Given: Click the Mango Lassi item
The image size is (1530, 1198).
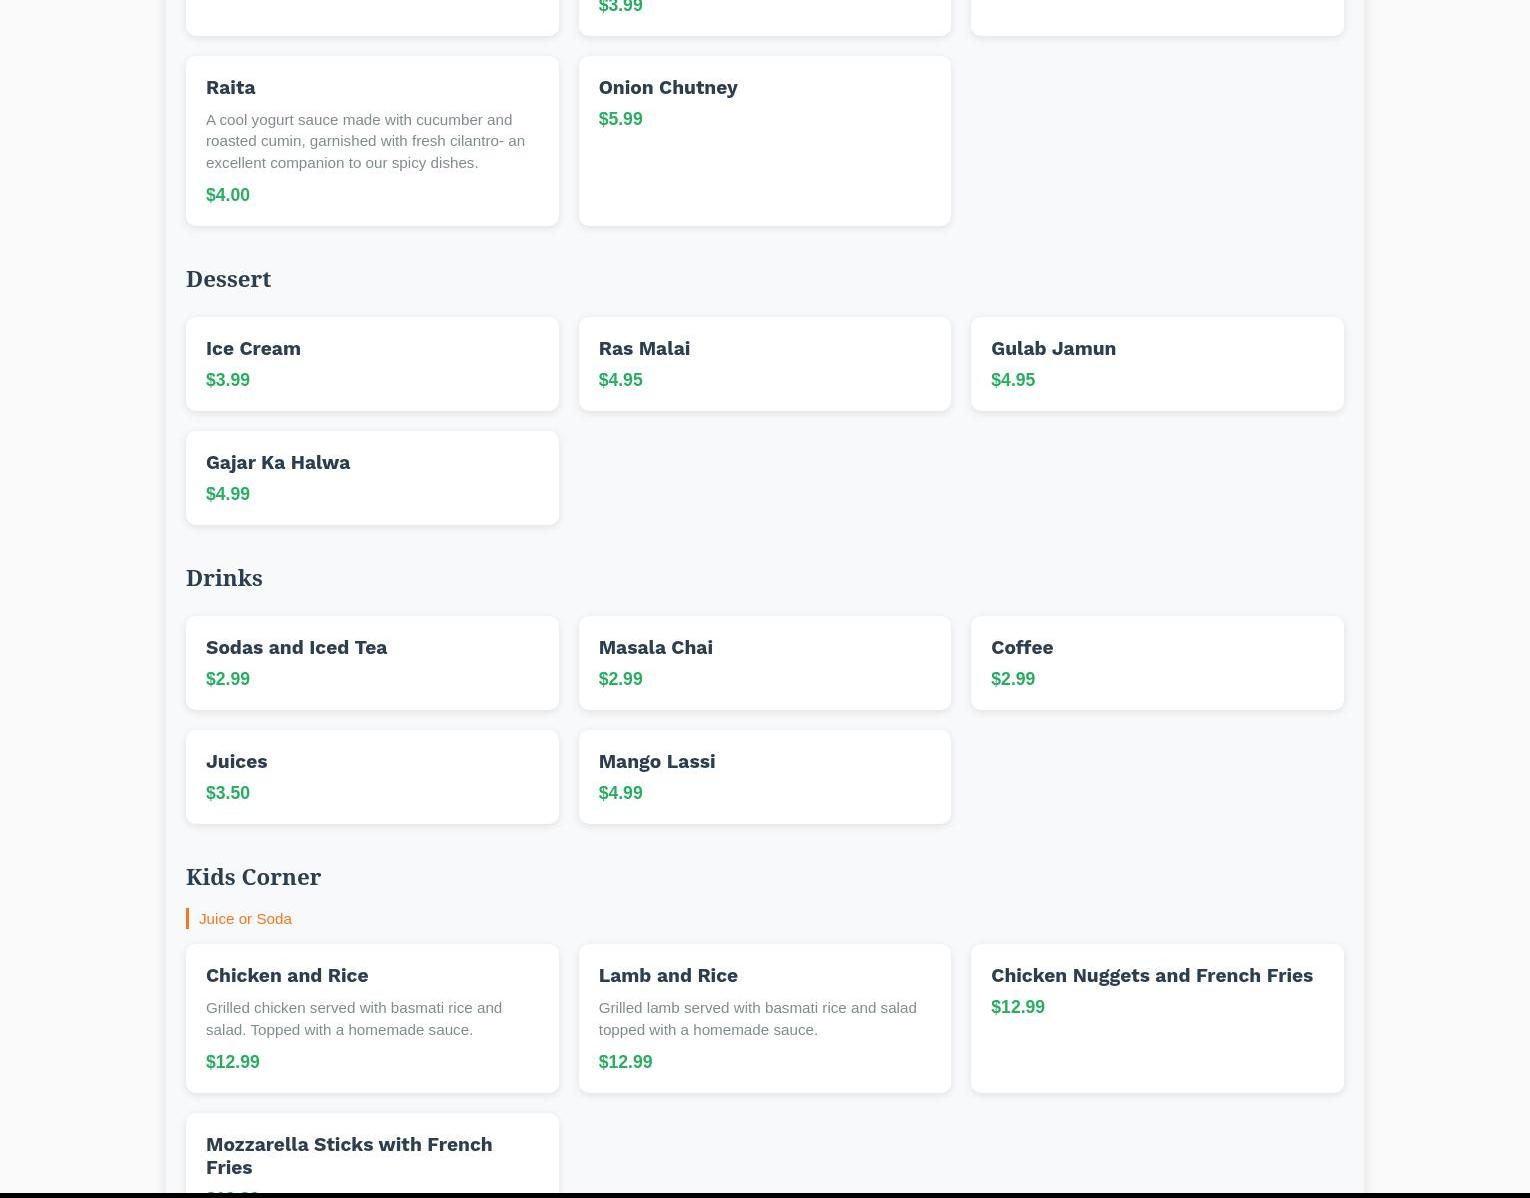Looking at the screenshot, I should coord(764,776).
